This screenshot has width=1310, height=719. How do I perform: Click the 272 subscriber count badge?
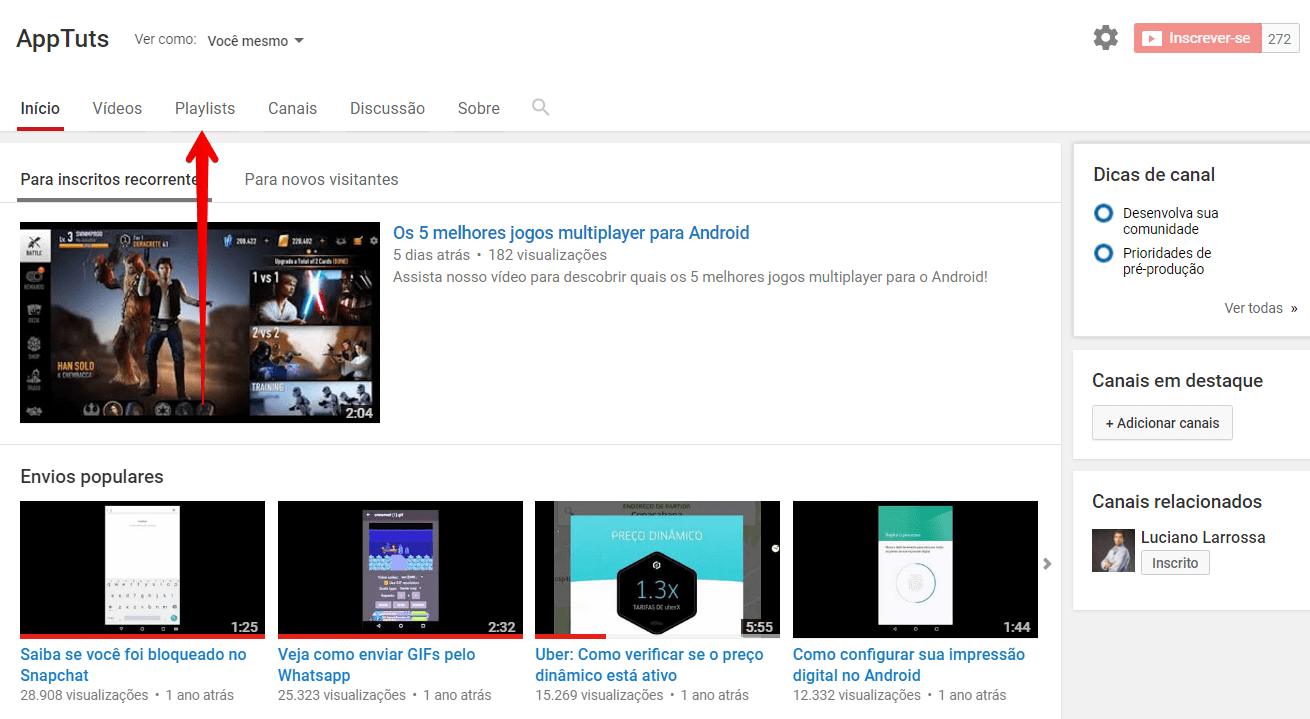(1279, 38)
